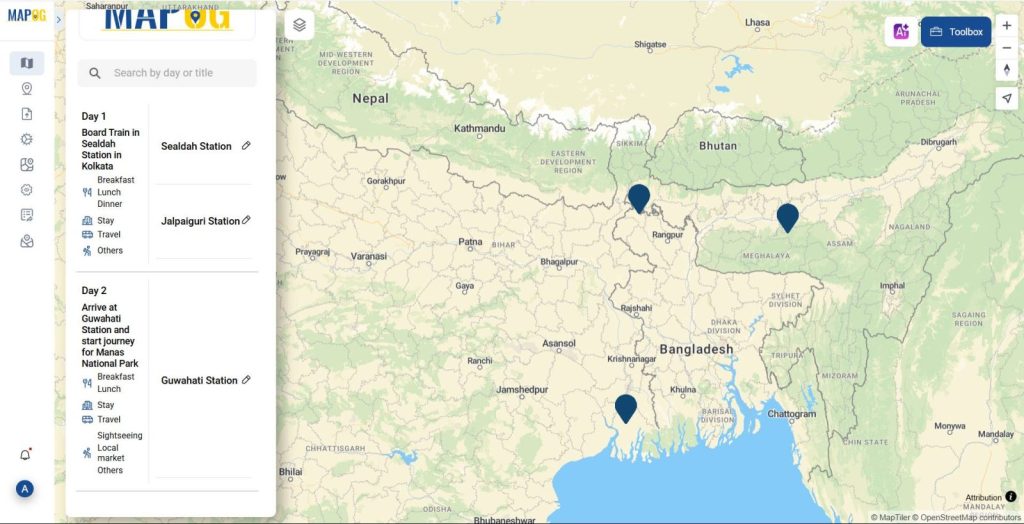1024x524 pixels.
Task: Open the Toolbox
Action: [x=956, y=31]
